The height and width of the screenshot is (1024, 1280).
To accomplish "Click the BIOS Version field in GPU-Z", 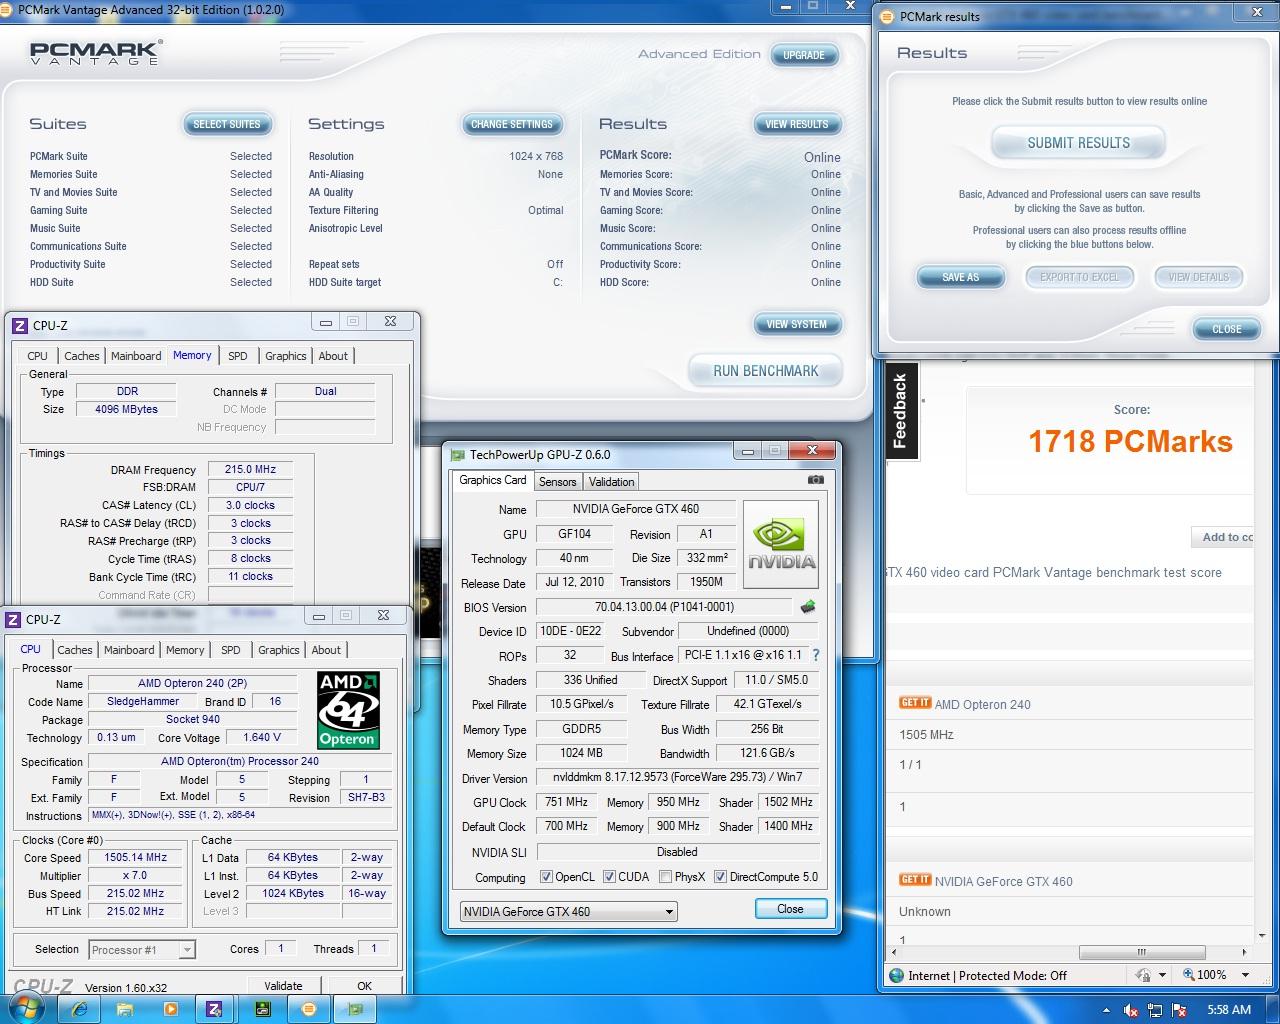I will [664, 607].
